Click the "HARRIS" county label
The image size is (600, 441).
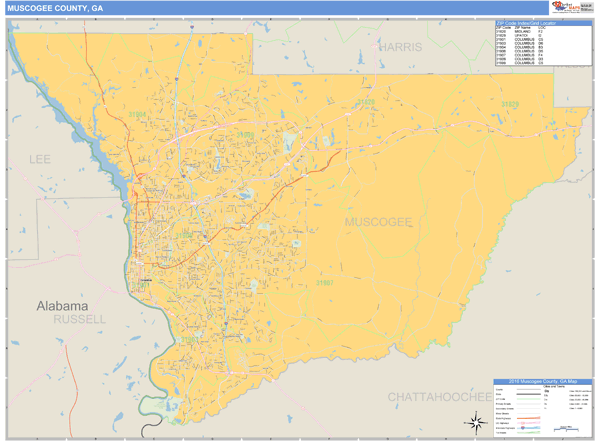(x=401, y=47)
